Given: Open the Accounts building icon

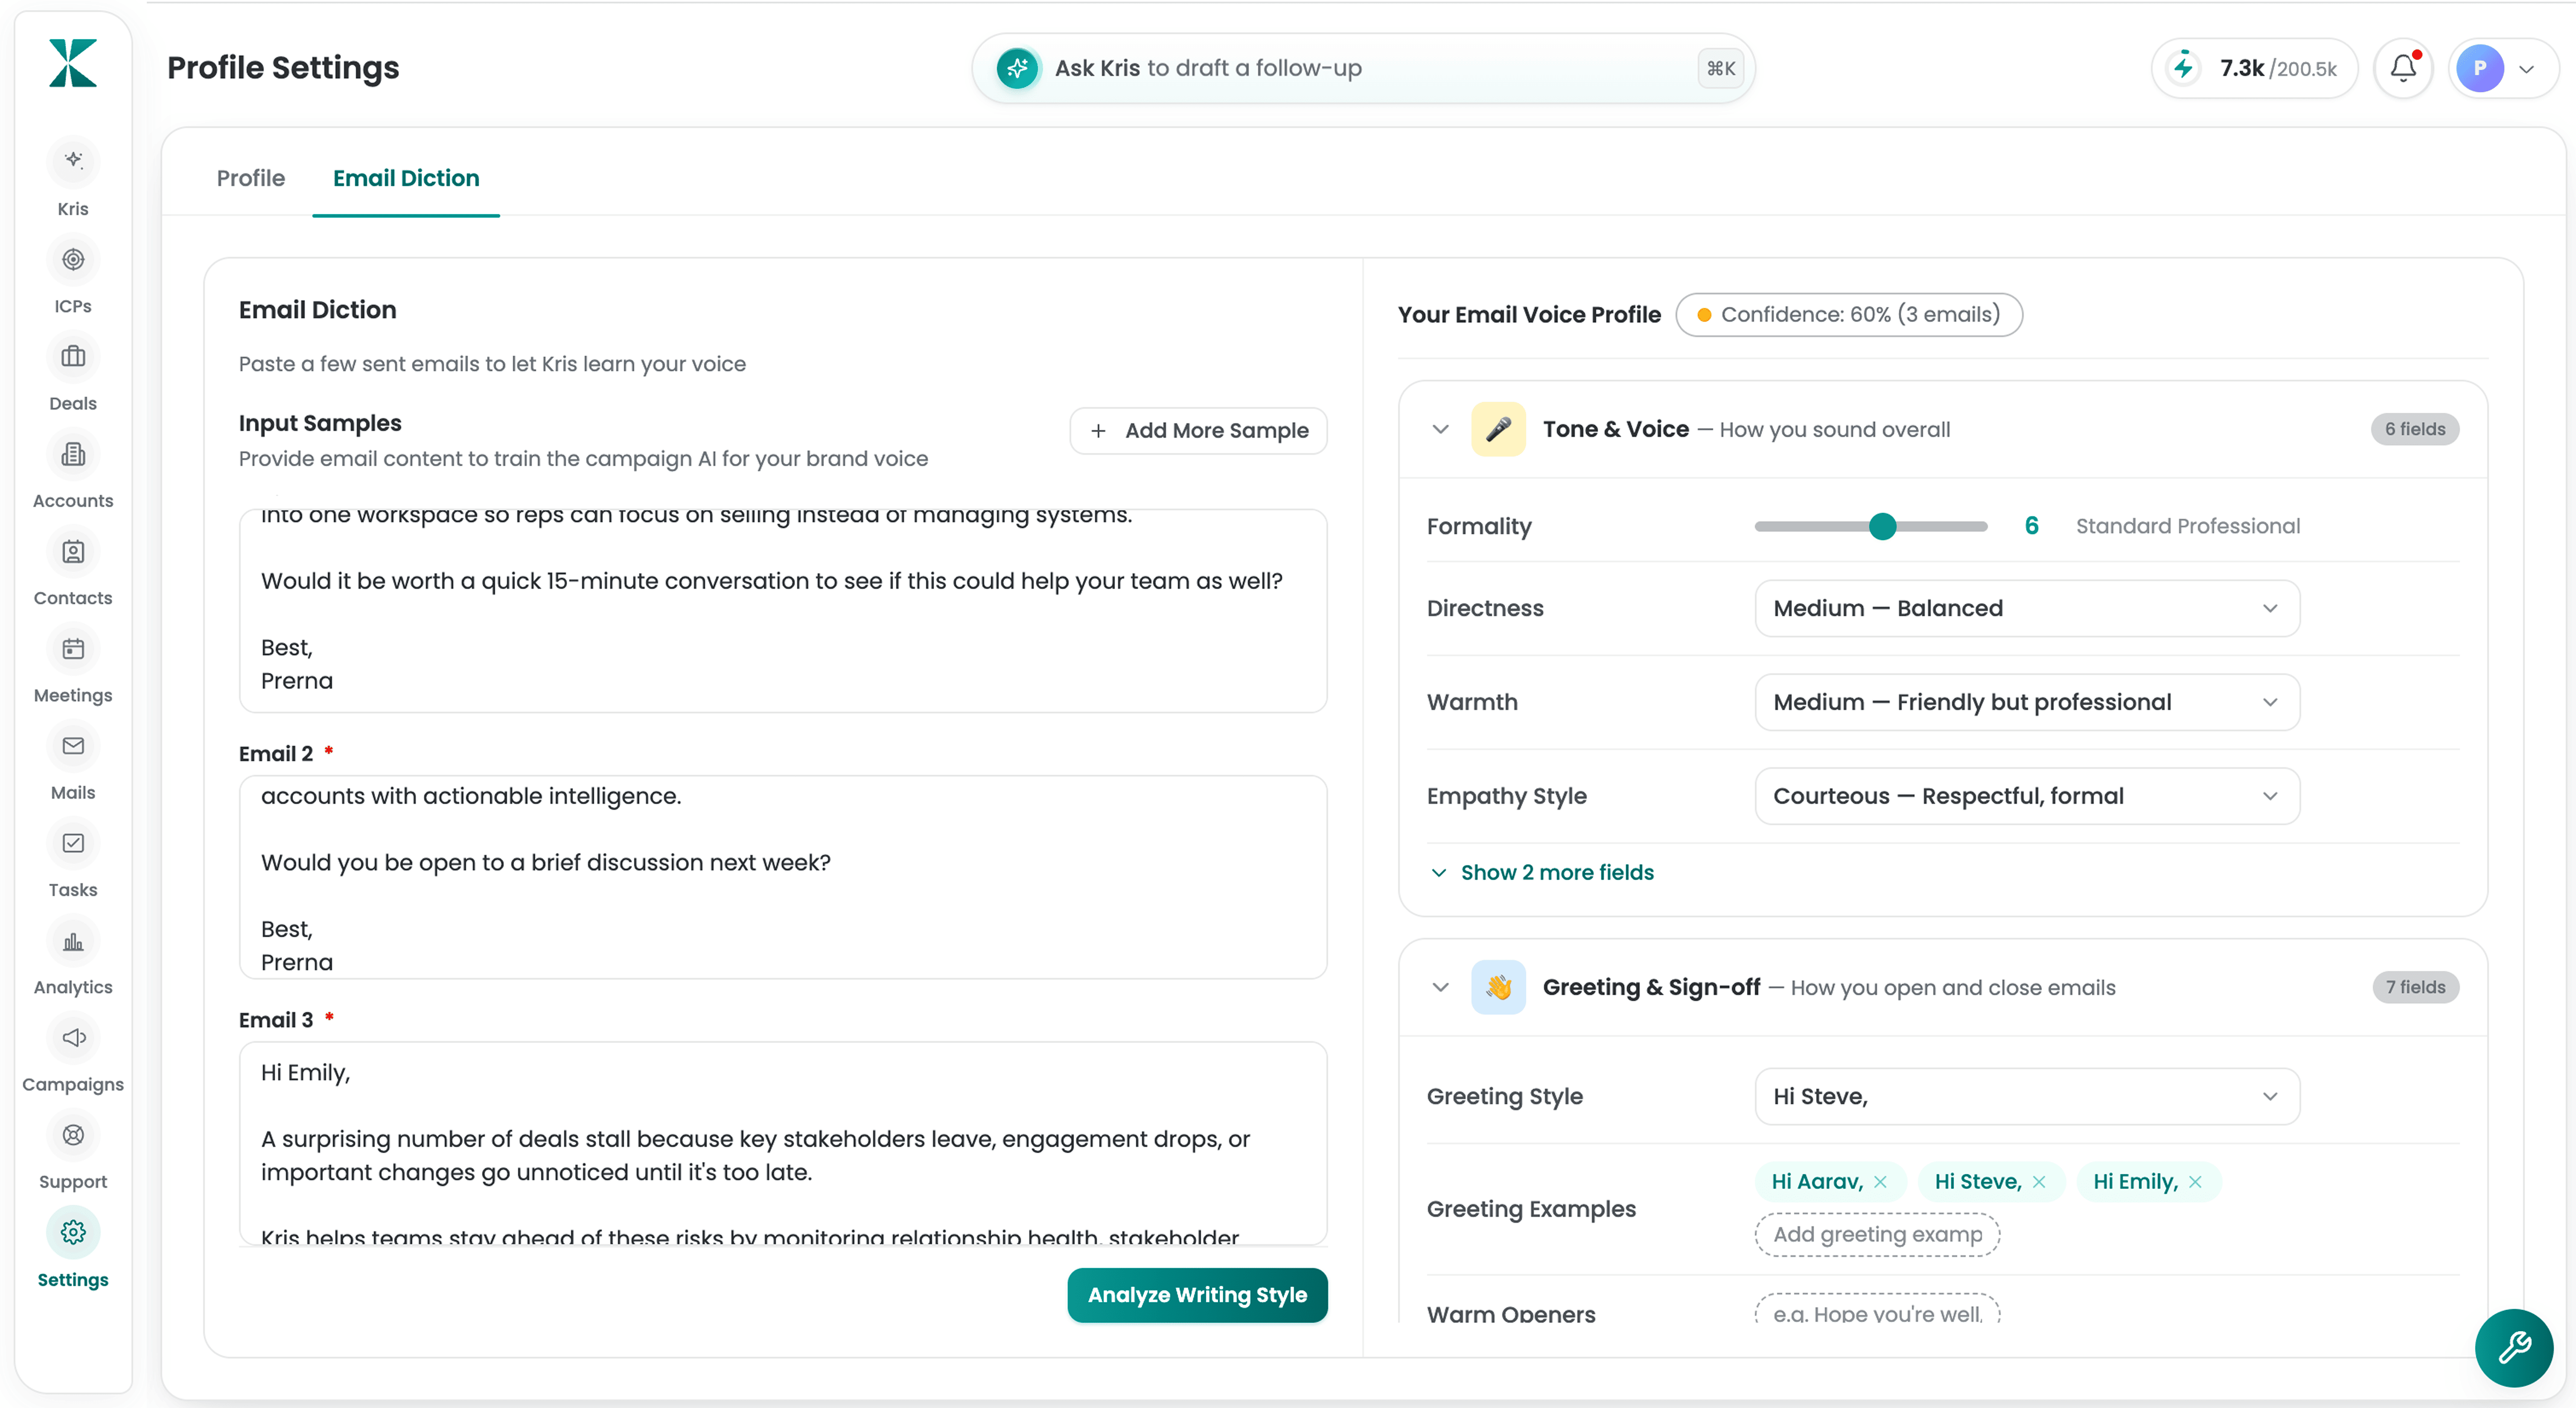Looking at the screenshot, I should click(x=73, y=454).
